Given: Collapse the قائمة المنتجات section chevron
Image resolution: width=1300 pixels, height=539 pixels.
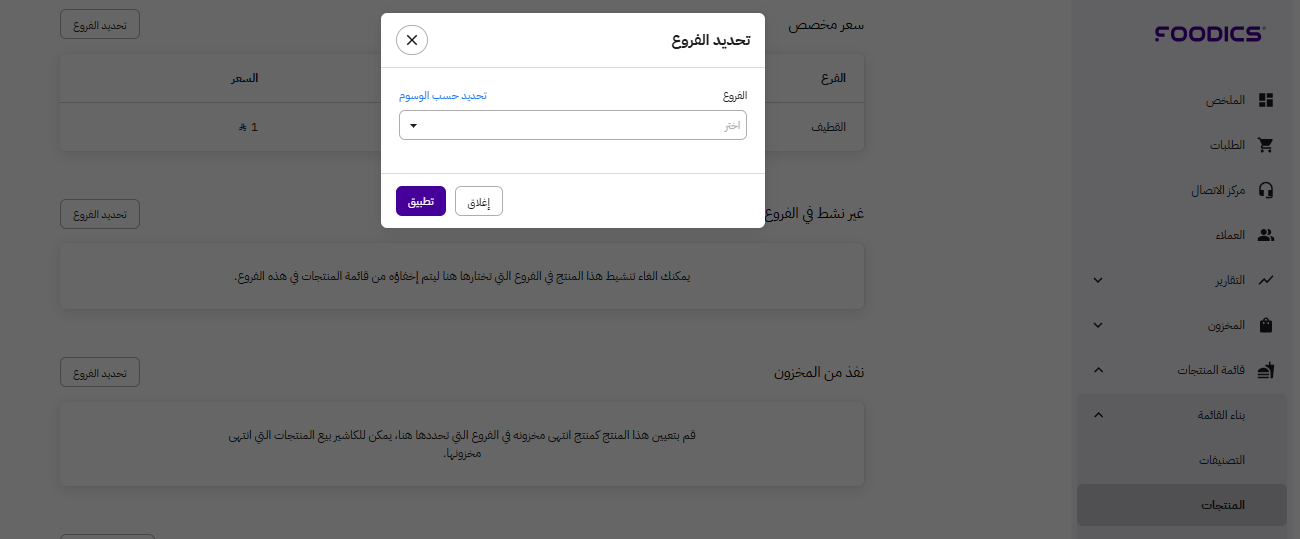Looking at the screenshot, I should (x=1098, y=370).
